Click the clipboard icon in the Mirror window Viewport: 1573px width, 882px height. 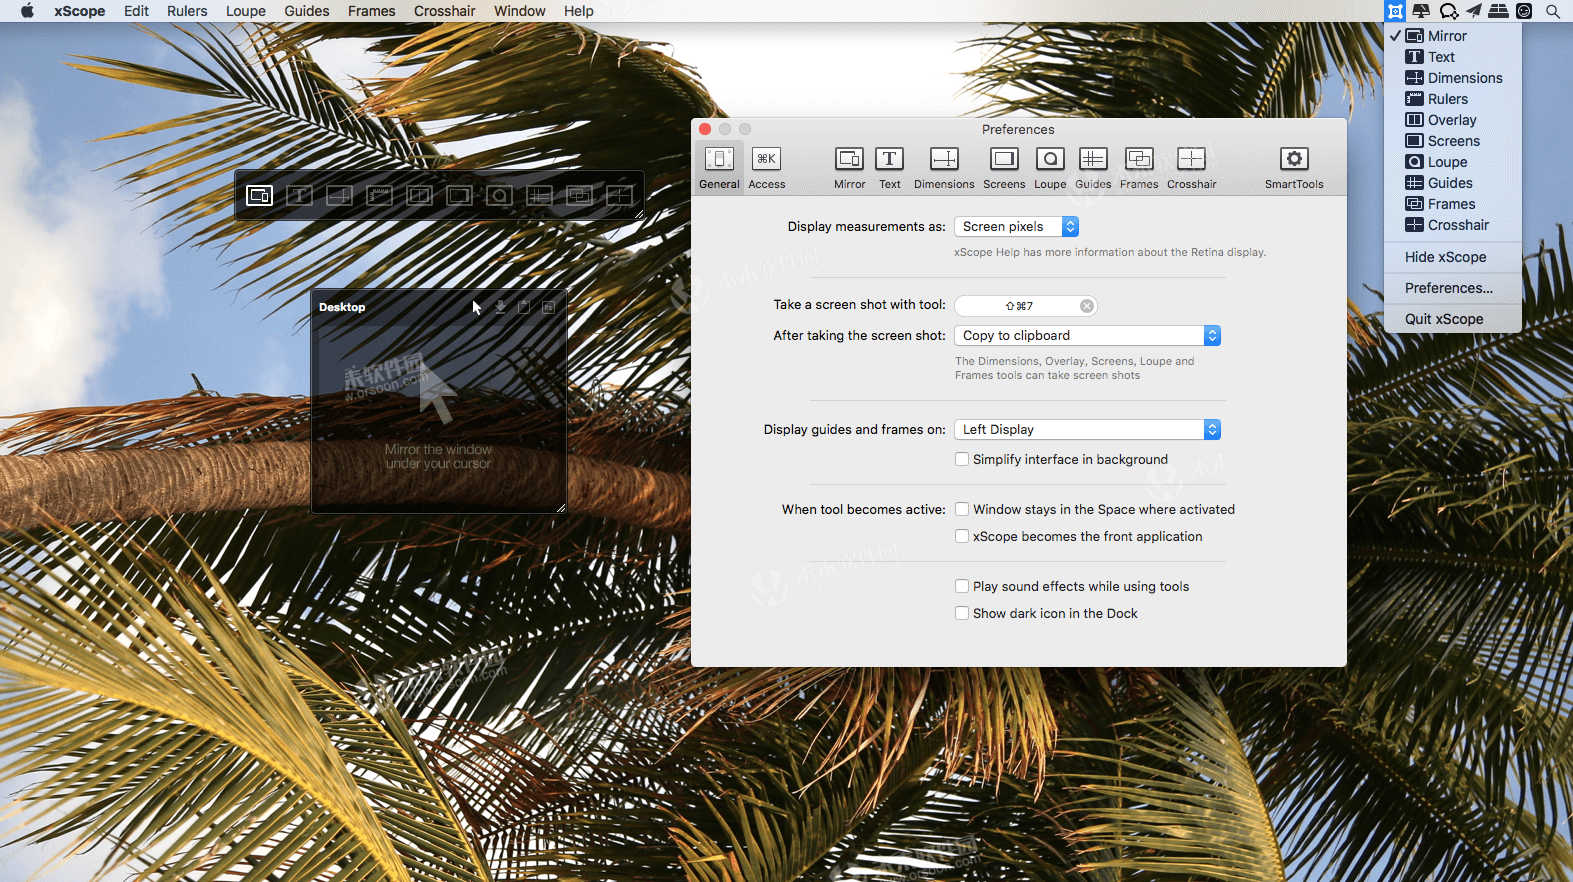pos(524,307)
